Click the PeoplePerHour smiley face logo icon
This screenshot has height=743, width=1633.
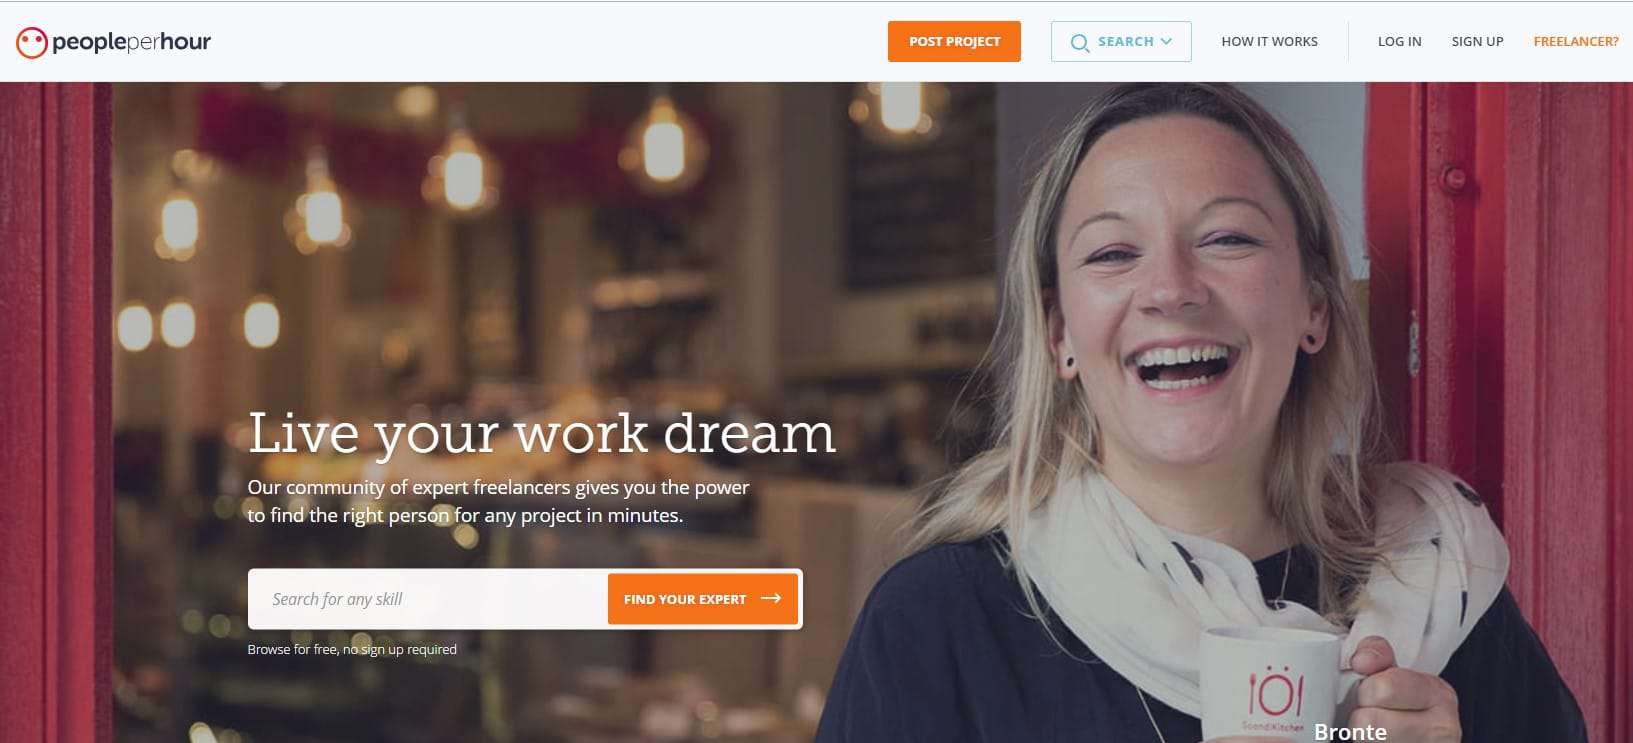click(31, 42)
